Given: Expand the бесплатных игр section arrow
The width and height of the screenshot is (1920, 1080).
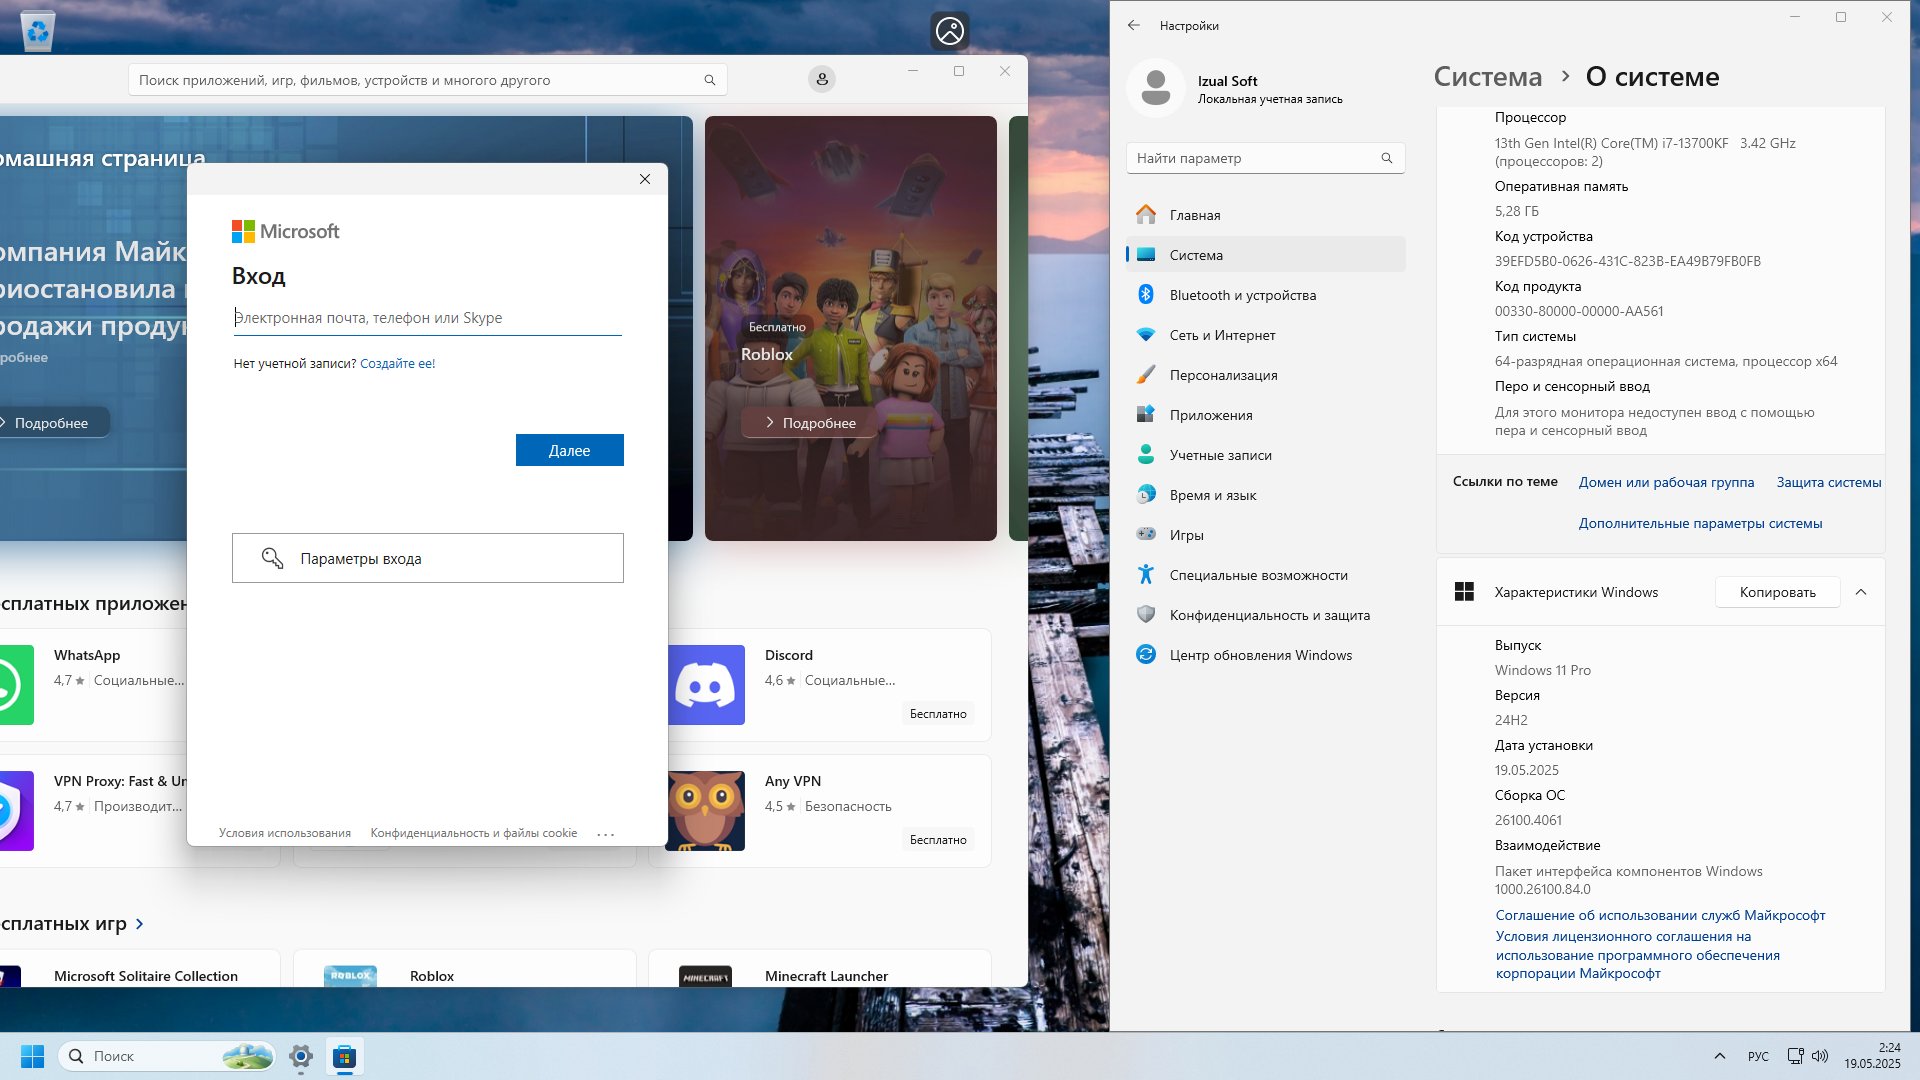Looking at the screenshot, I should click(x=139, y=924).
